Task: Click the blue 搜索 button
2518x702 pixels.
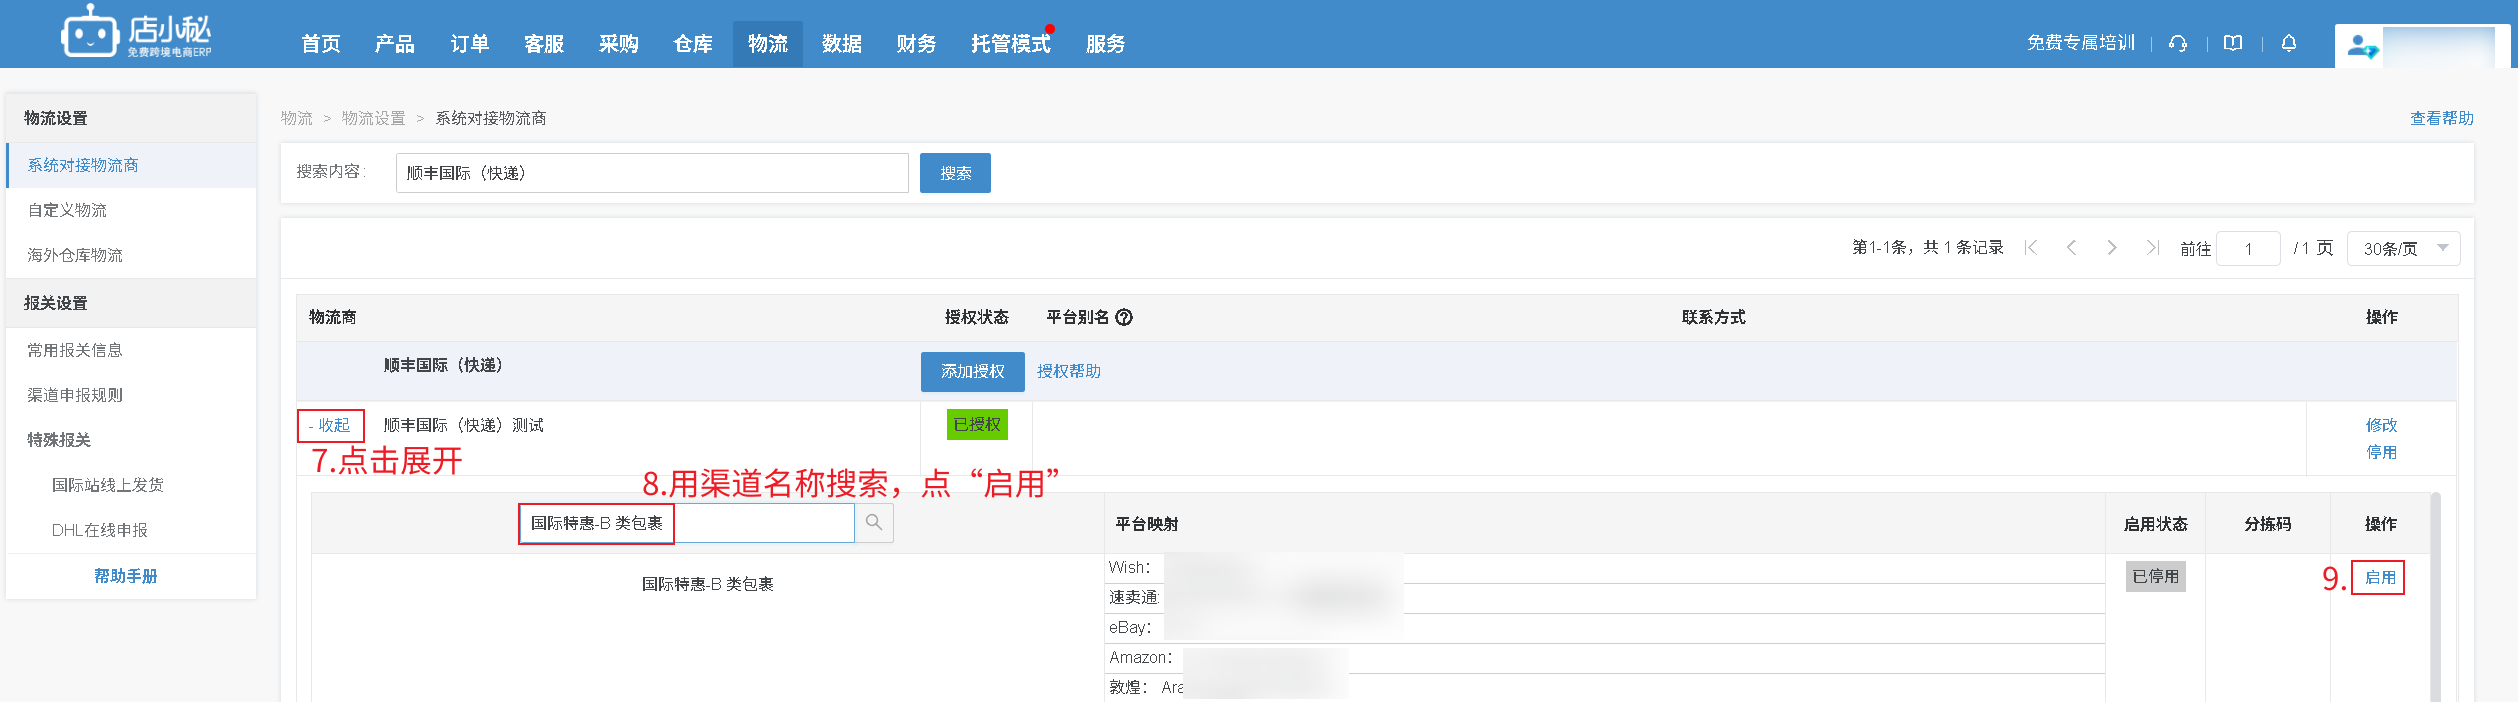Action: (x=955, y=173)
